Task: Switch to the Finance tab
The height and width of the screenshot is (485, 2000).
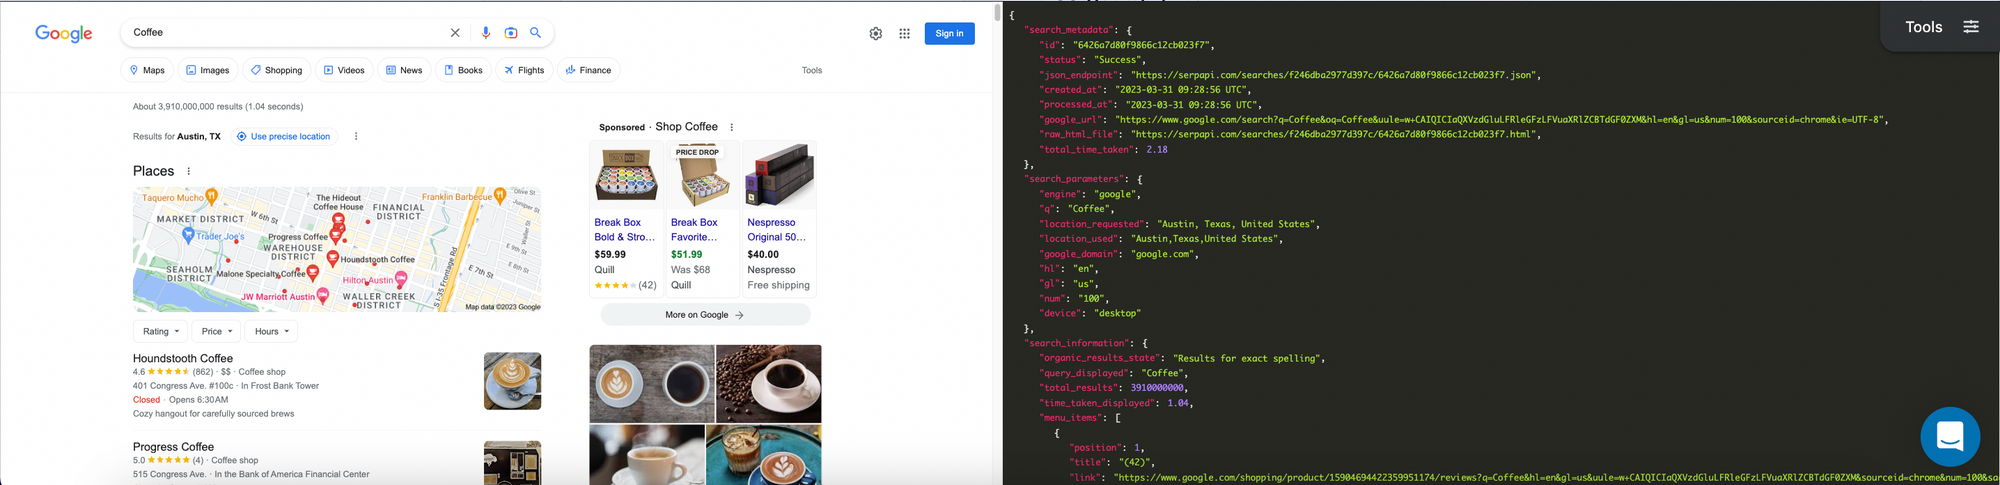Action: point(588,70)
